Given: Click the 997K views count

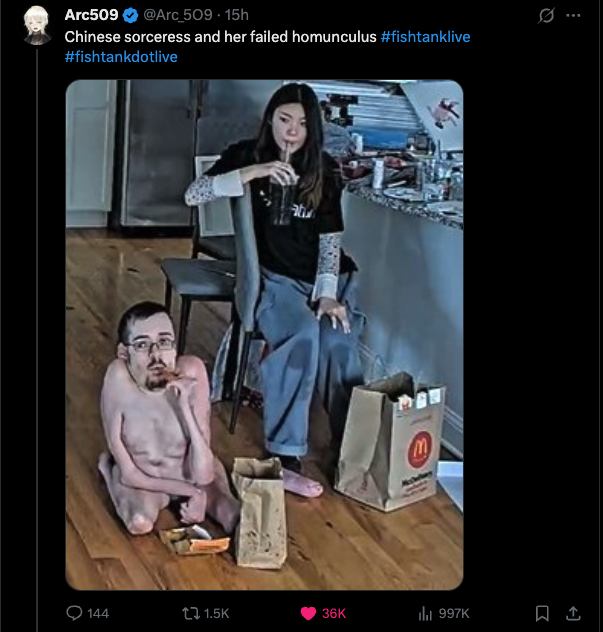Looking at the screenshot, I should pyautogui.click(x=454, y=613).
